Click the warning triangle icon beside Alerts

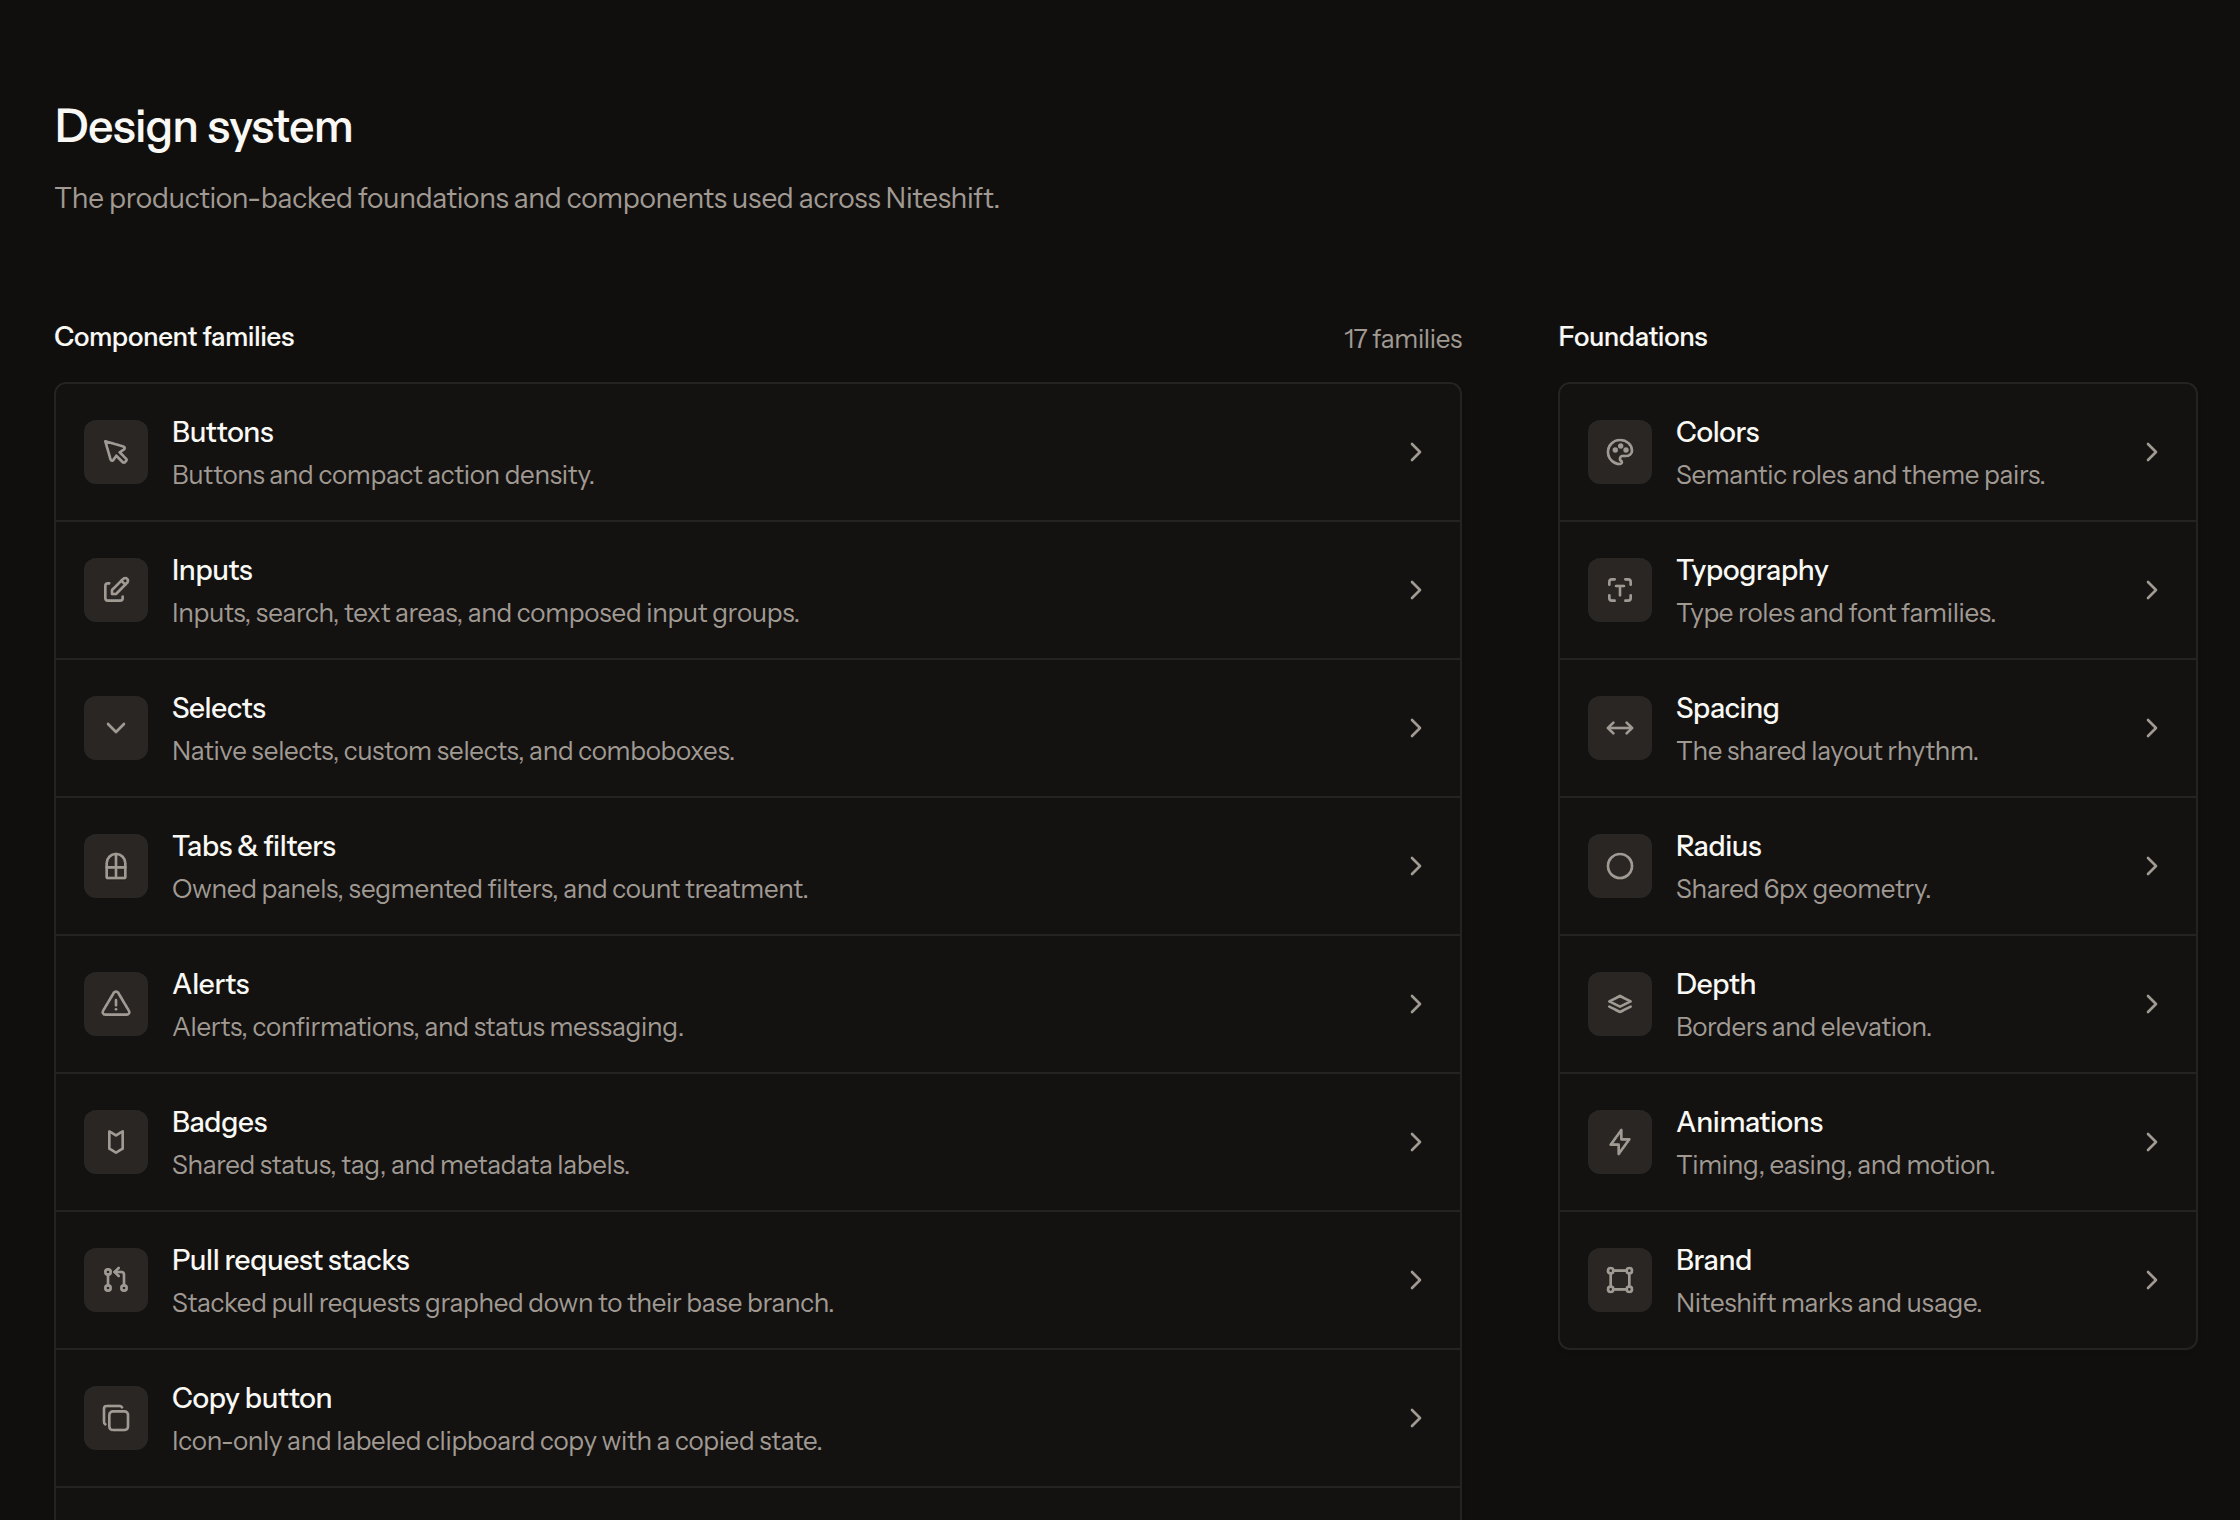tap(116, 1004)
